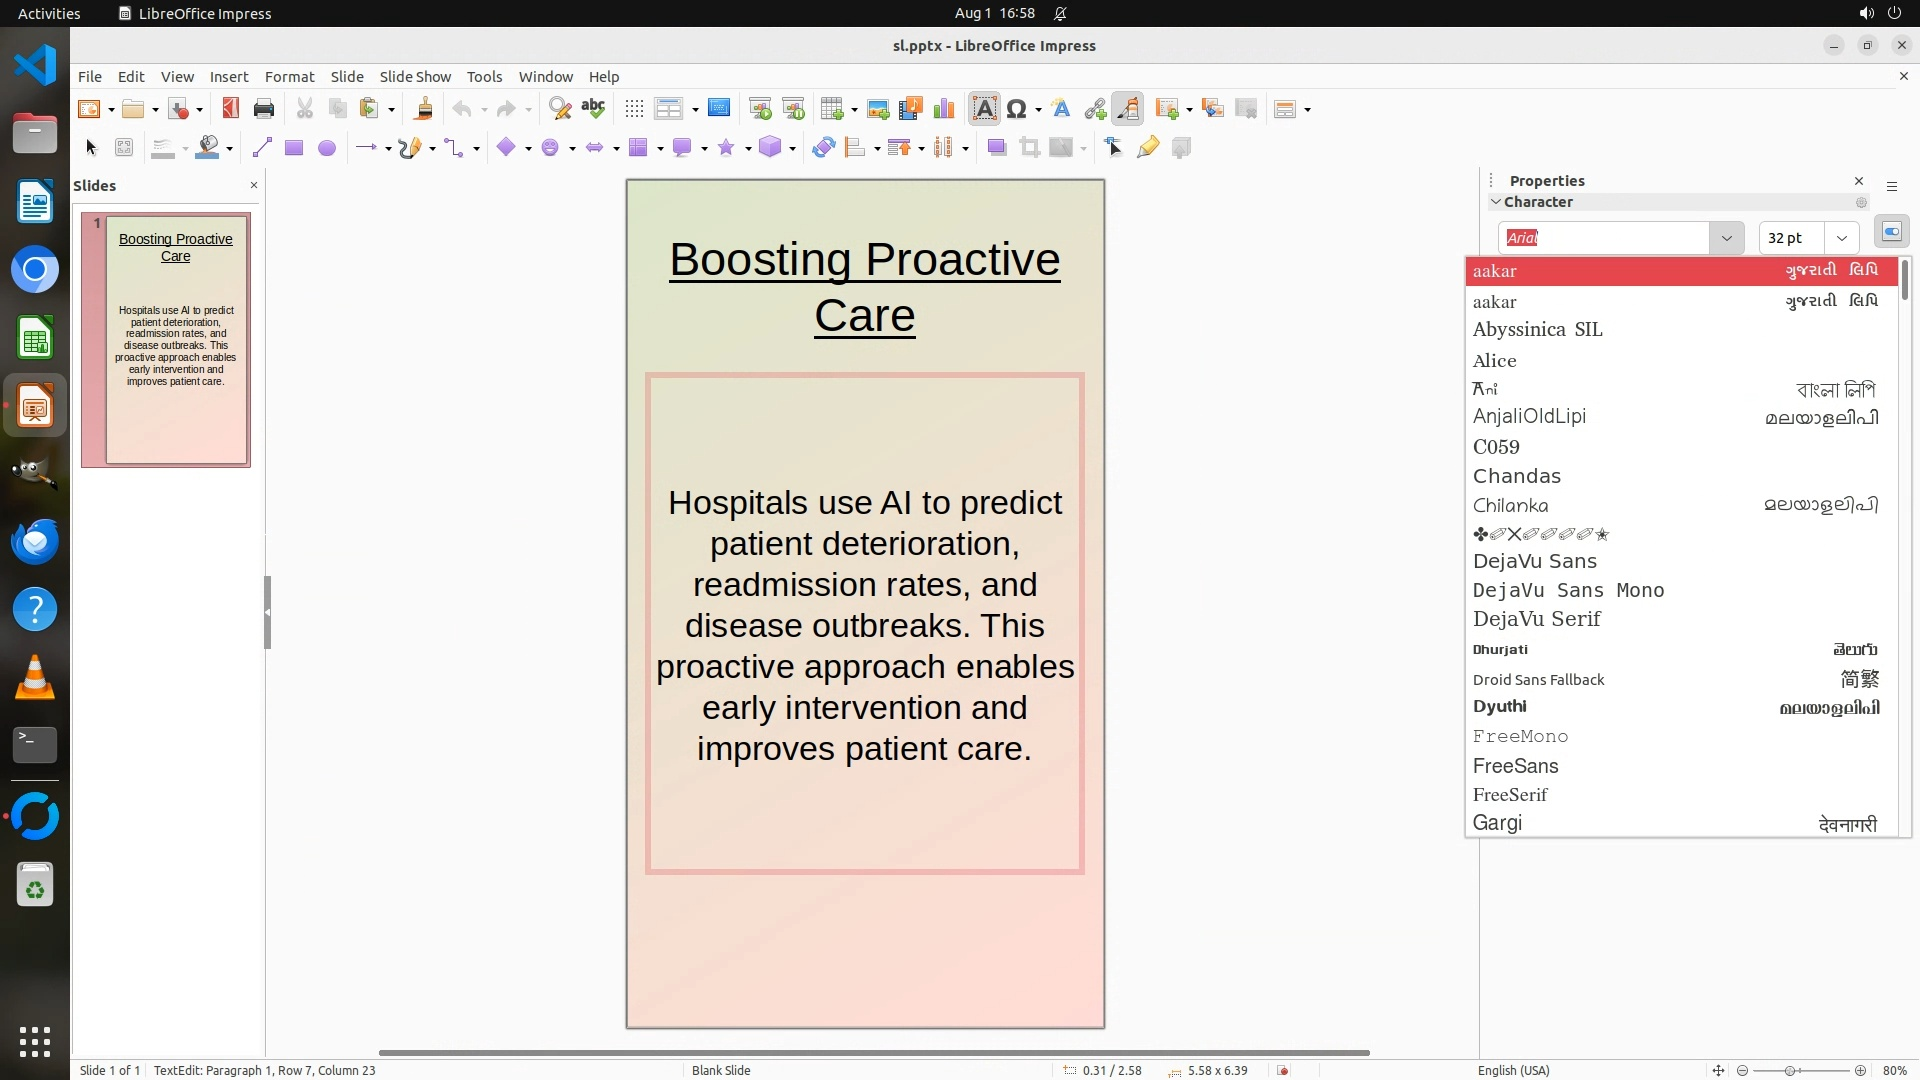Toggle the Shadow button
The width and height of the screenshot is (1920, 1080).
996,148
